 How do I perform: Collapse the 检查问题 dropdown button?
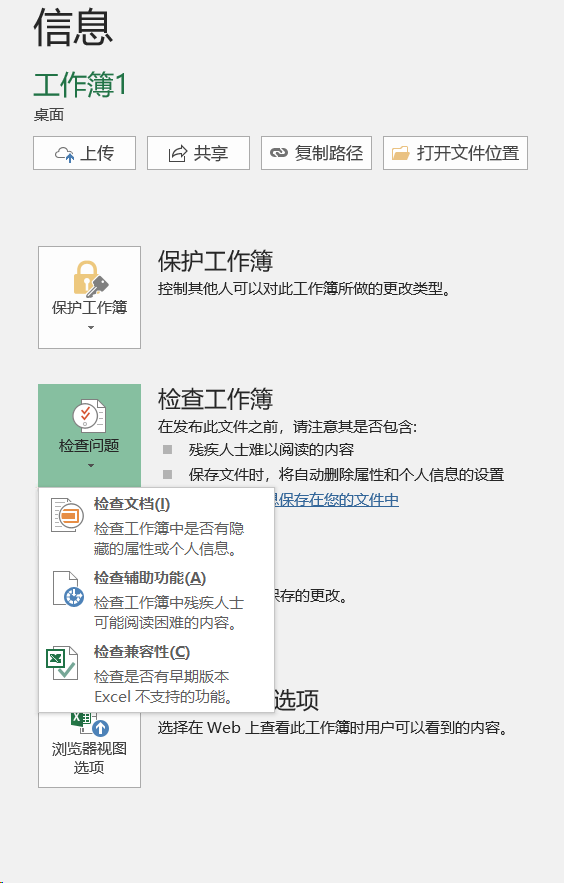pos(89,435)
